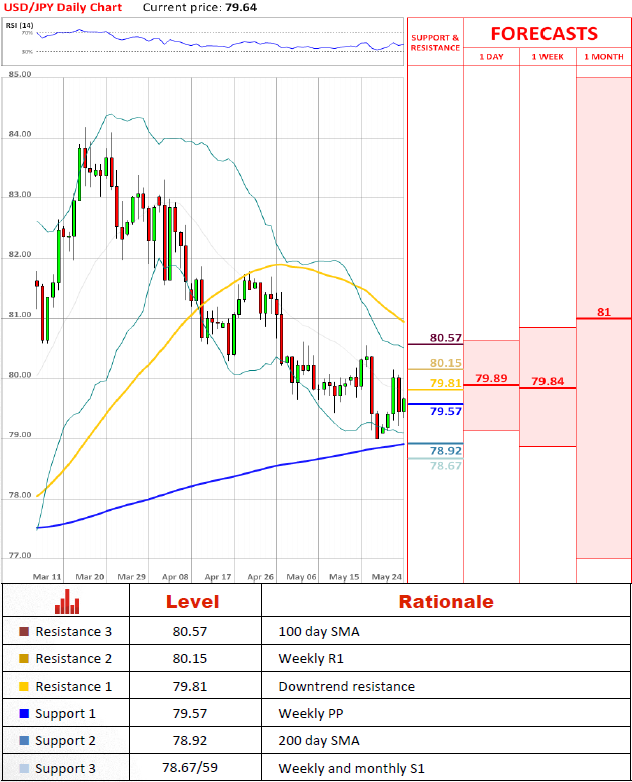
Task: Click the 77.00 price axis label
Action: pos(20,555)
